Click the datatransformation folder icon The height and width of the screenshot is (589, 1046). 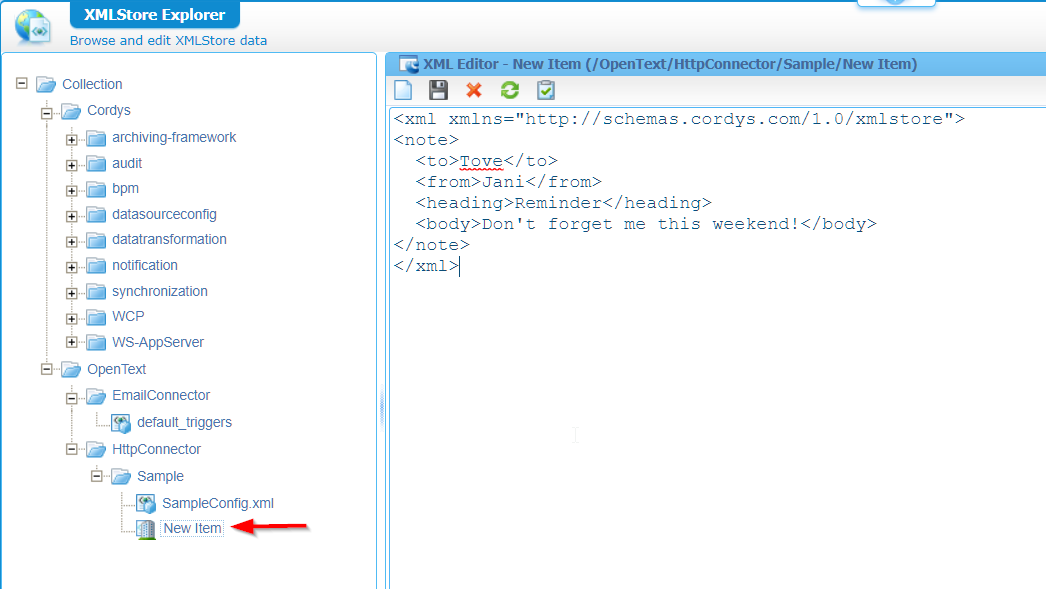tap(96, 240)
